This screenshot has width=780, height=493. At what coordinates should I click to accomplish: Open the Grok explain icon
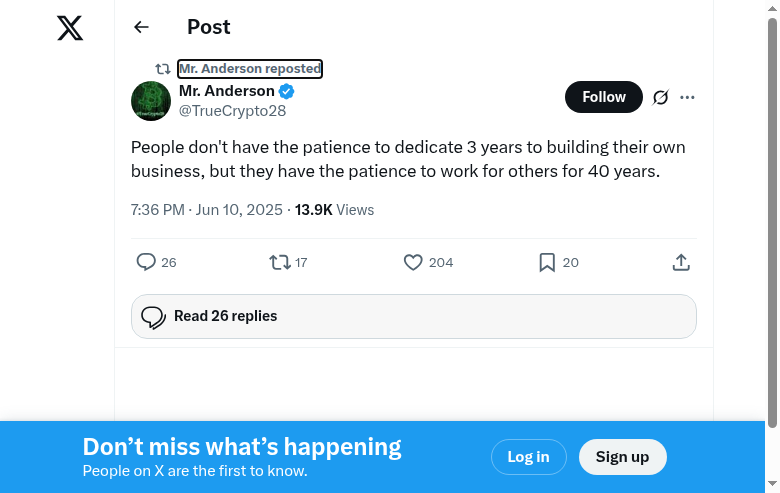[x=660, y=97]
